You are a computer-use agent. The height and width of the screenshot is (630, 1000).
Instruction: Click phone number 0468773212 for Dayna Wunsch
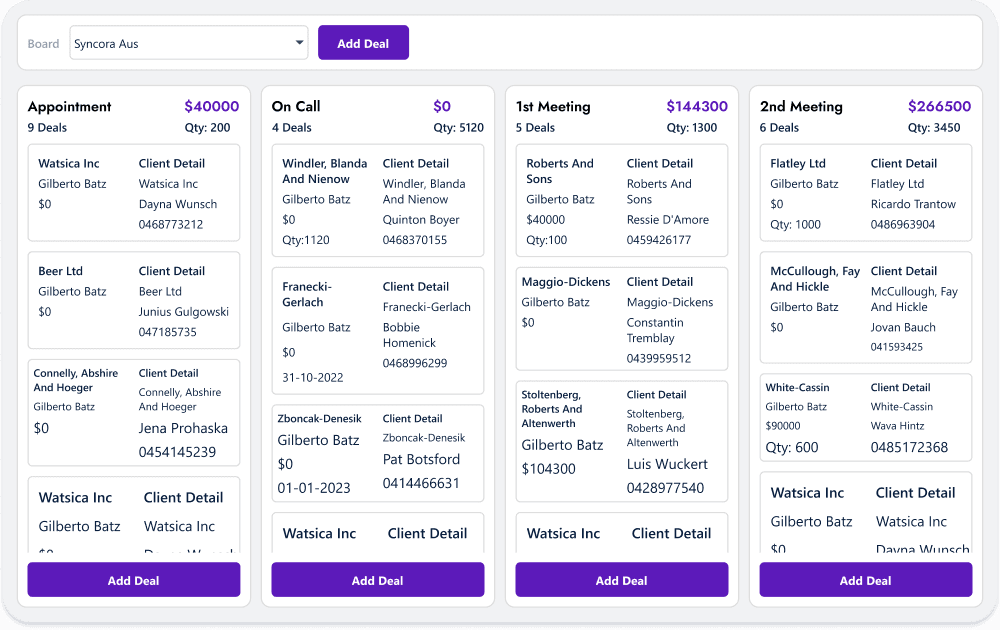click(x=171, y=225)
